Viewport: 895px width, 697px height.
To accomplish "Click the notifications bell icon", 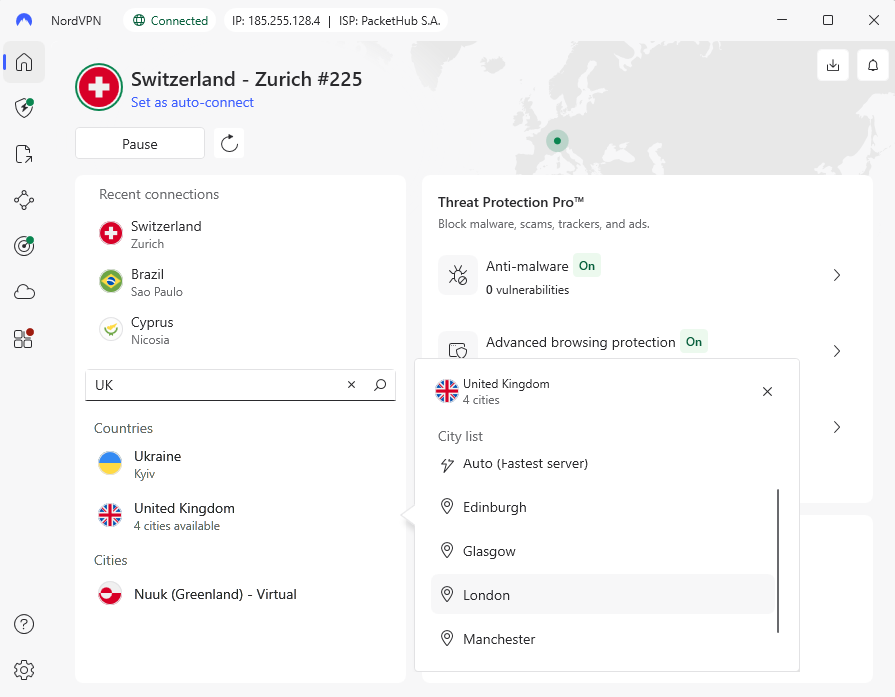I will (872, 64).
